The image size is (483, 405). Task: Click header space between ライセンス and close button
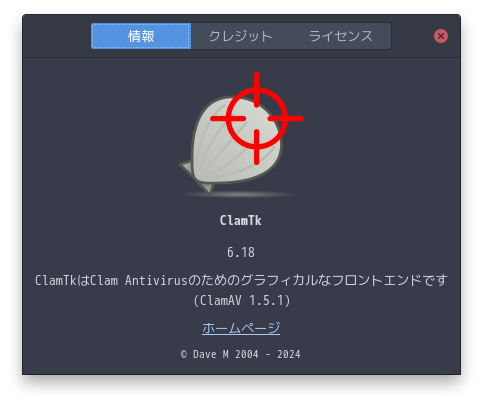coord(412,36)
